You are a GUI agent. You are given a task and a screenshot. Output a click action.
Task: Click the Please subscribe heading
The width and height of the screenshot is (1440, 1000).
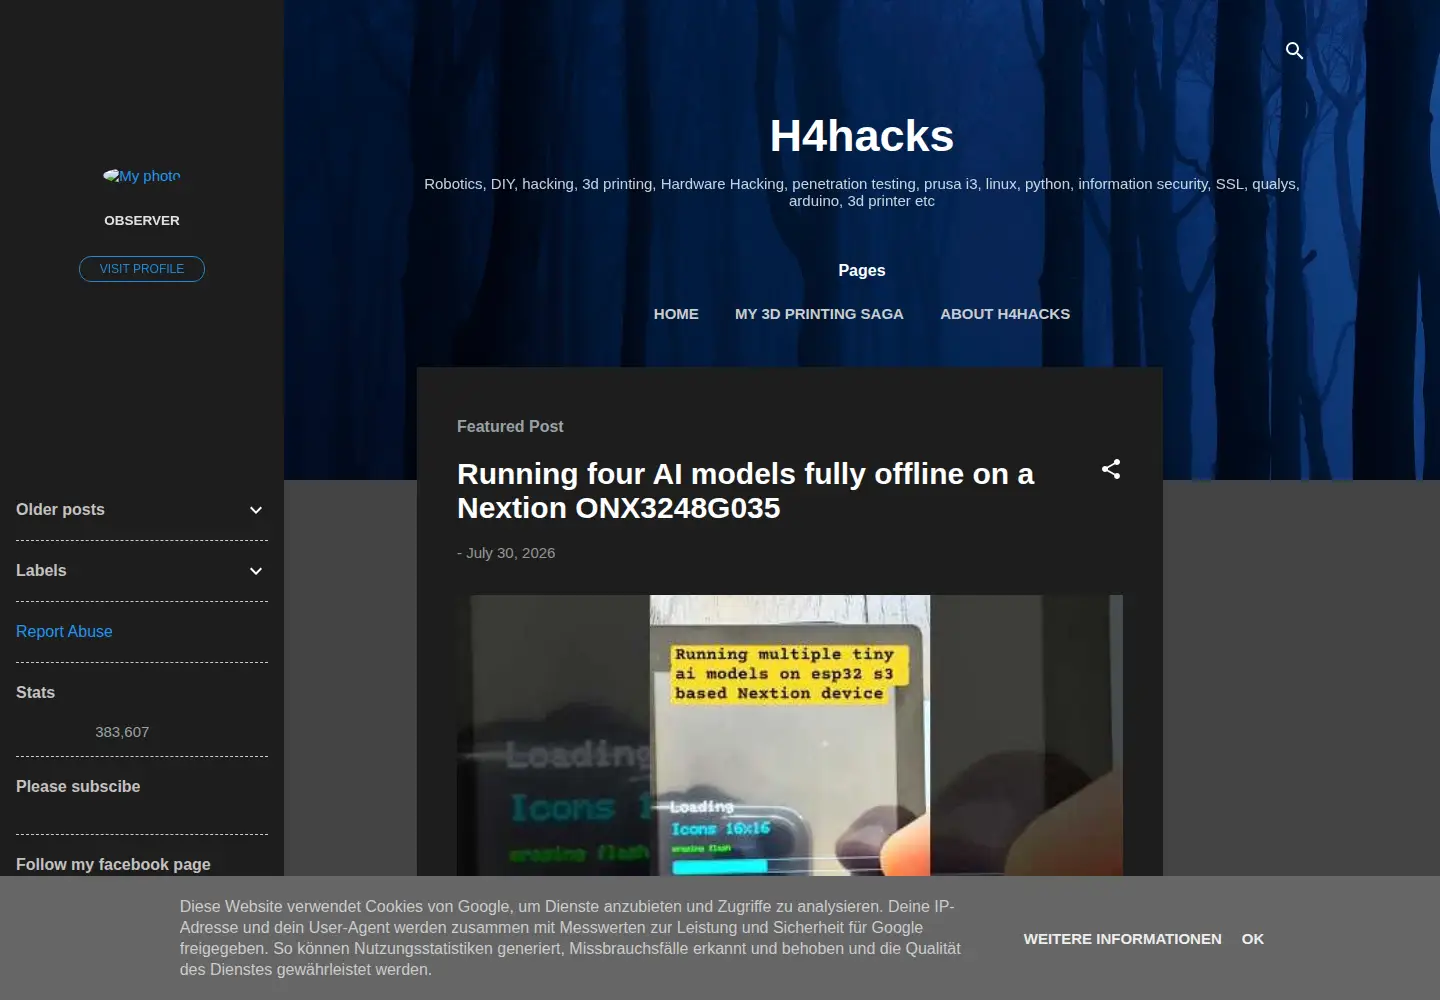(78, 787)
